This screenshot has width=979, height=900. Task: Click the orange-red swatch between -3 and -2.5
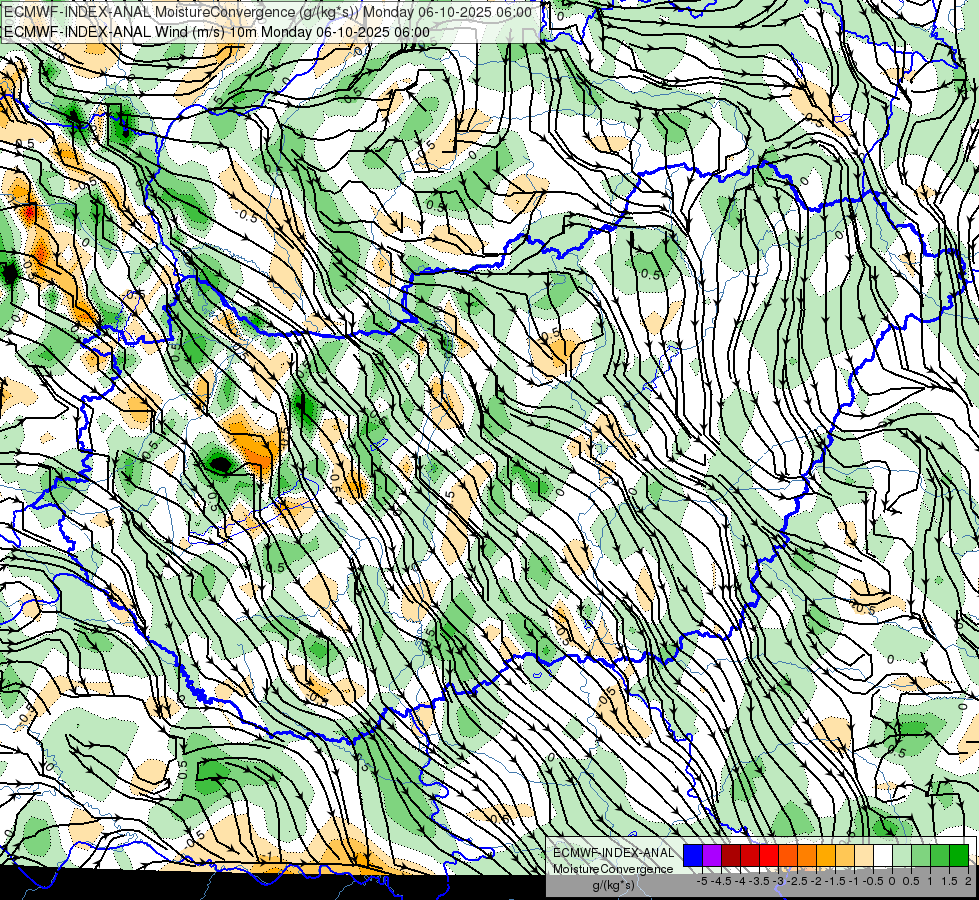[x=788, y=856]
